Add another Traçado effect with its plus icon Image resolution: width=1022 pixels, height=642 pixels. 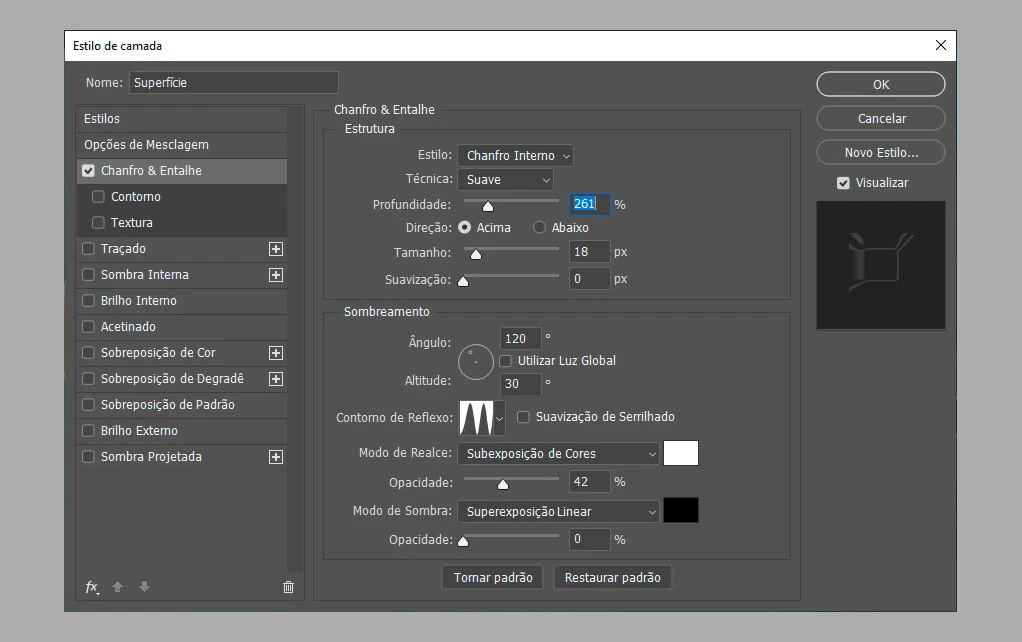point(275,248)
